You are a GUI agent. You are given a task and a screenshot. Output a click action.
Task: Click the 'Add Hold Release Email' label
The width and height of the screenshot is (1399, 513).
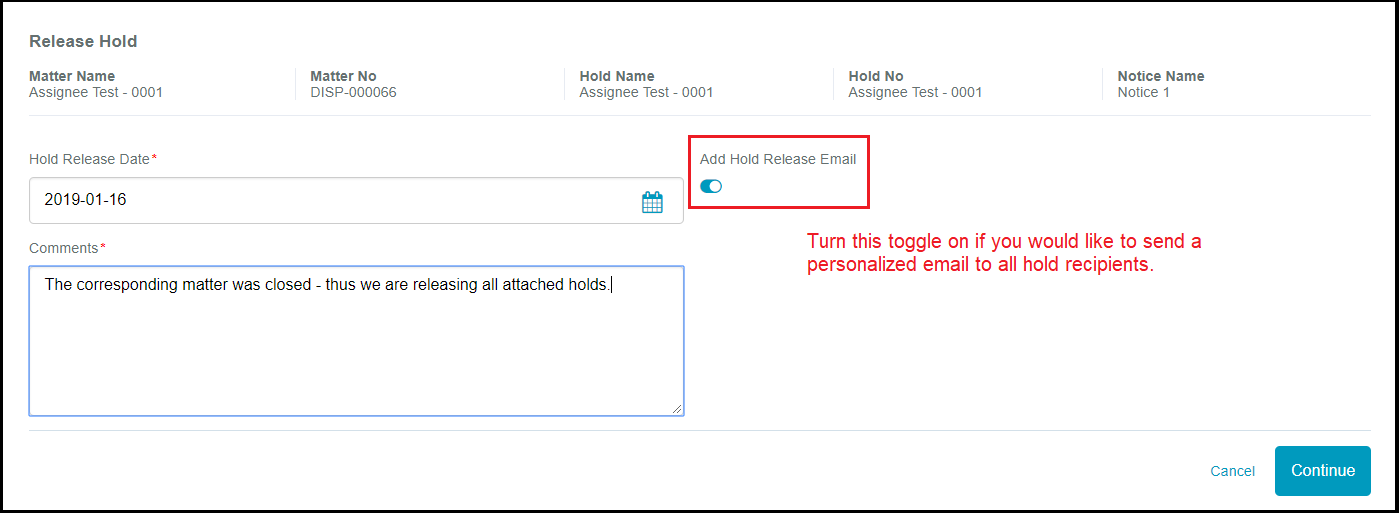(x=778, y=159)
